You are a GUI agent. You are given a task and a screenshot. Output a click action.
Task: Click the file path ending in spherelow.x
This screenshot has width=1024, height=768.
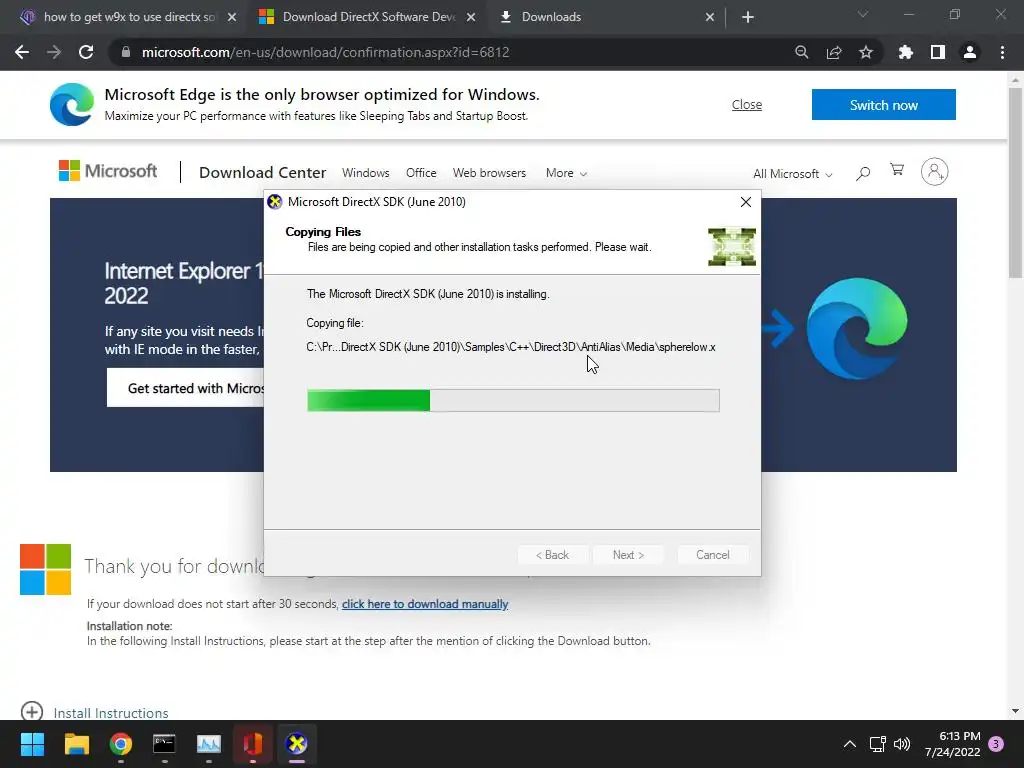[x=511, y=347]
